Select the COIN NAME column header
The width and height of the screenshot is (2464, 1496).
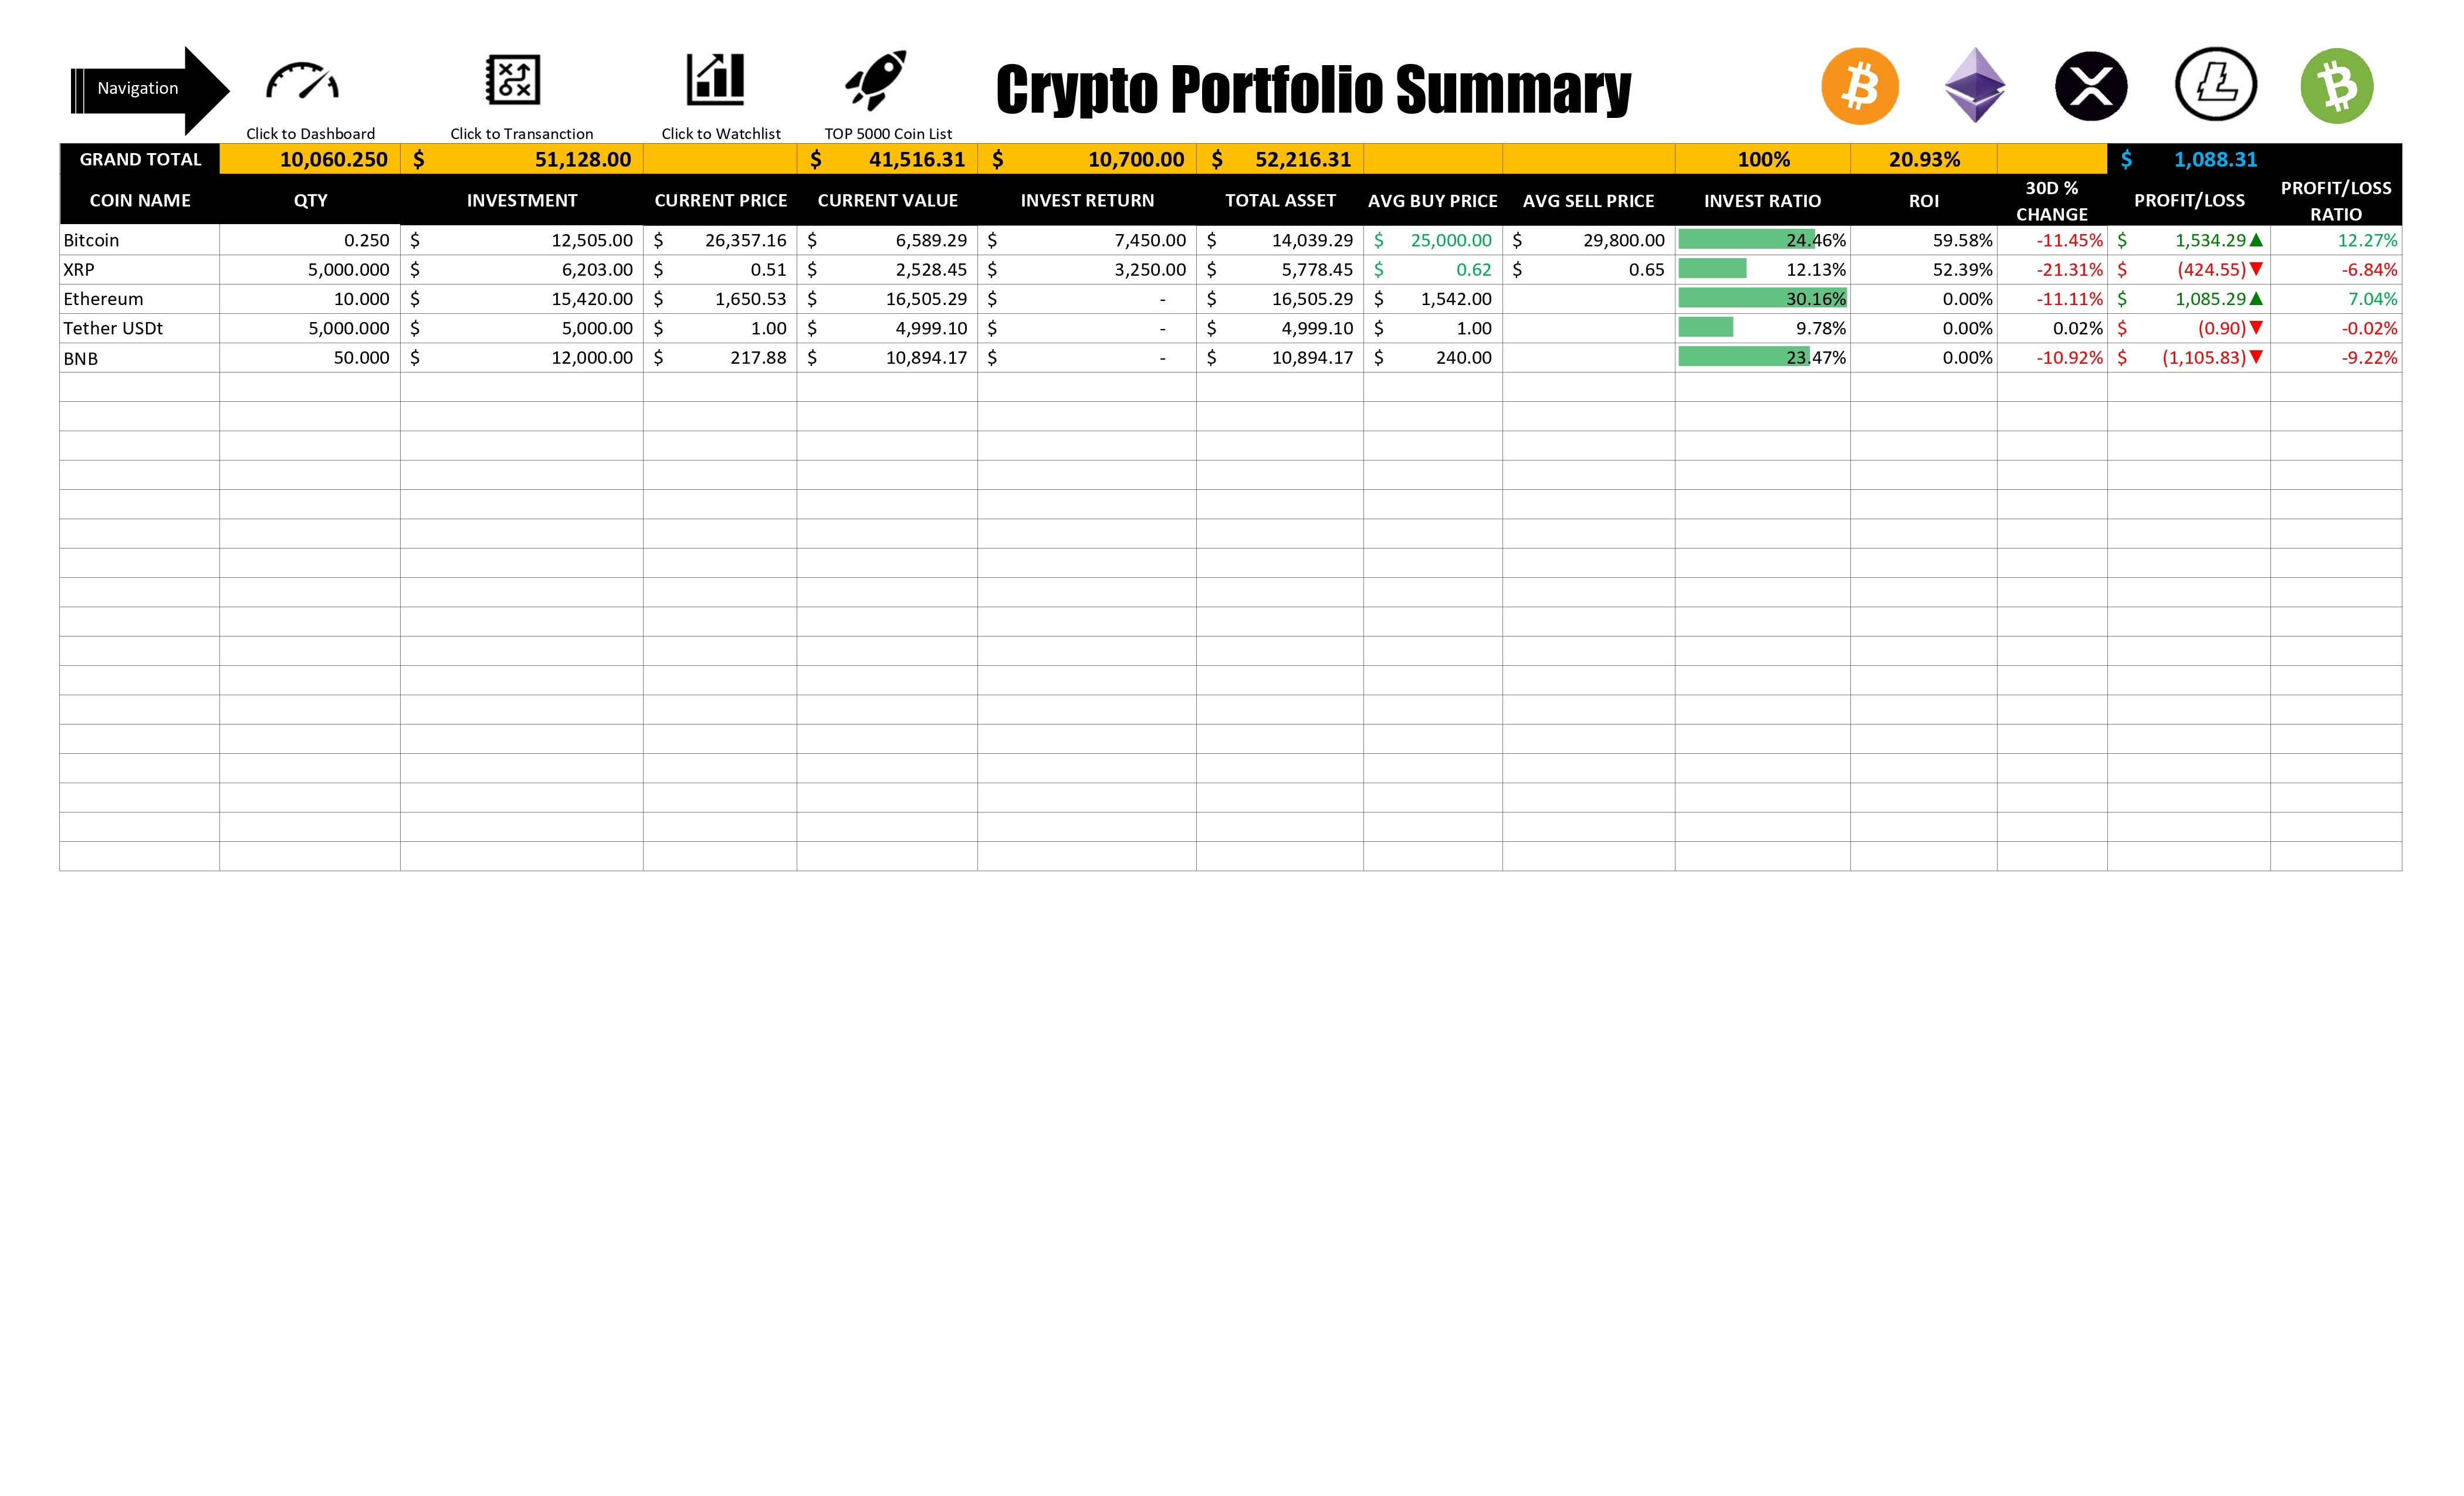pos(140,200)
